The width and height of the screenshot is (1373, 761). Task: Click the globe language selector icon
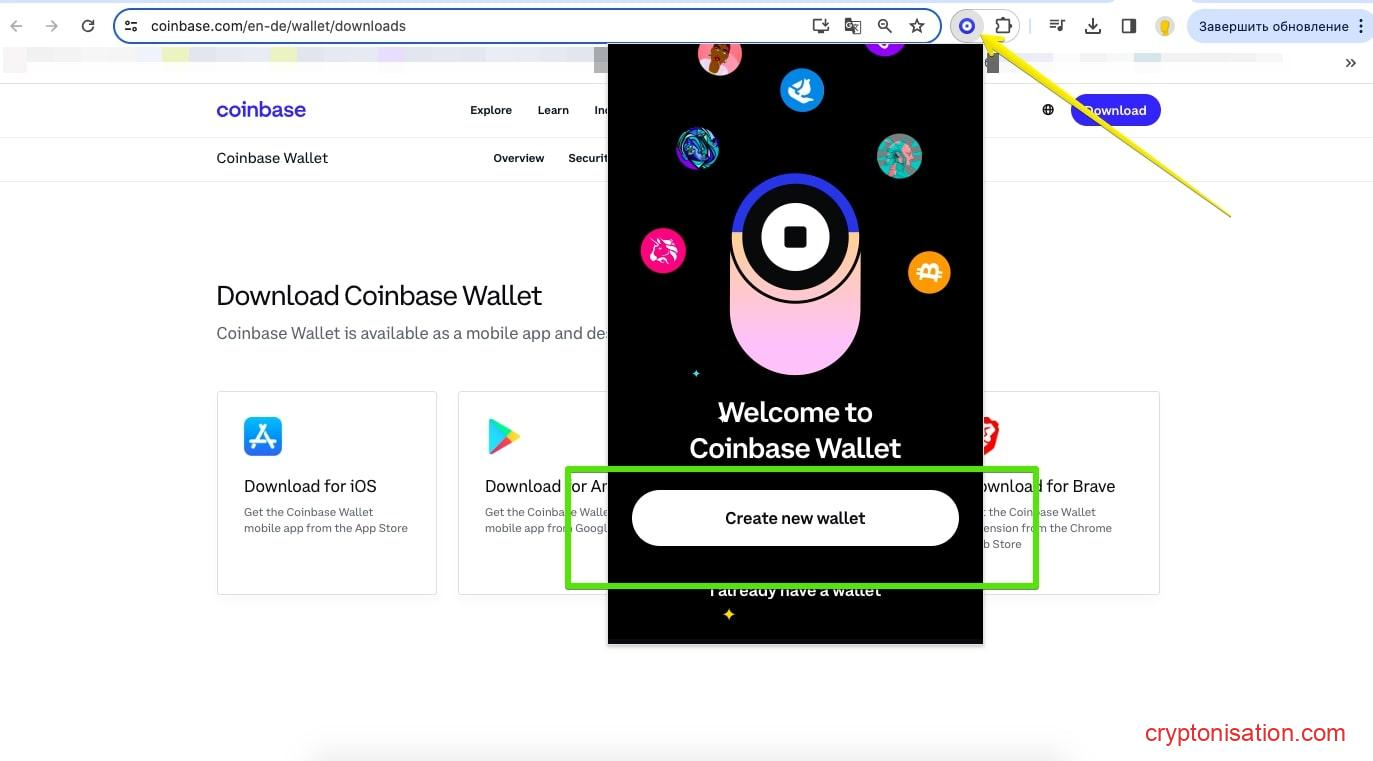(x=1048, y=110)
